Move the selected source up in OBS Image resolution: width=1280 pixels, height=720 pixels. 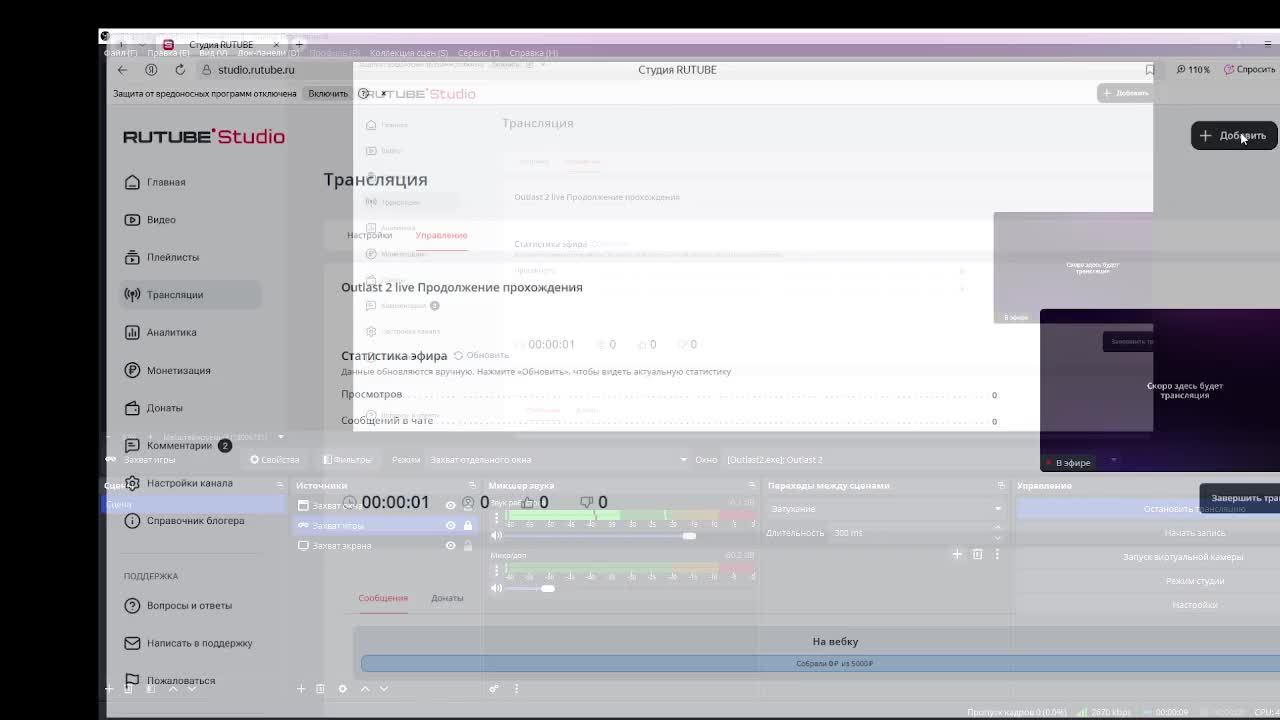(364, 688)
